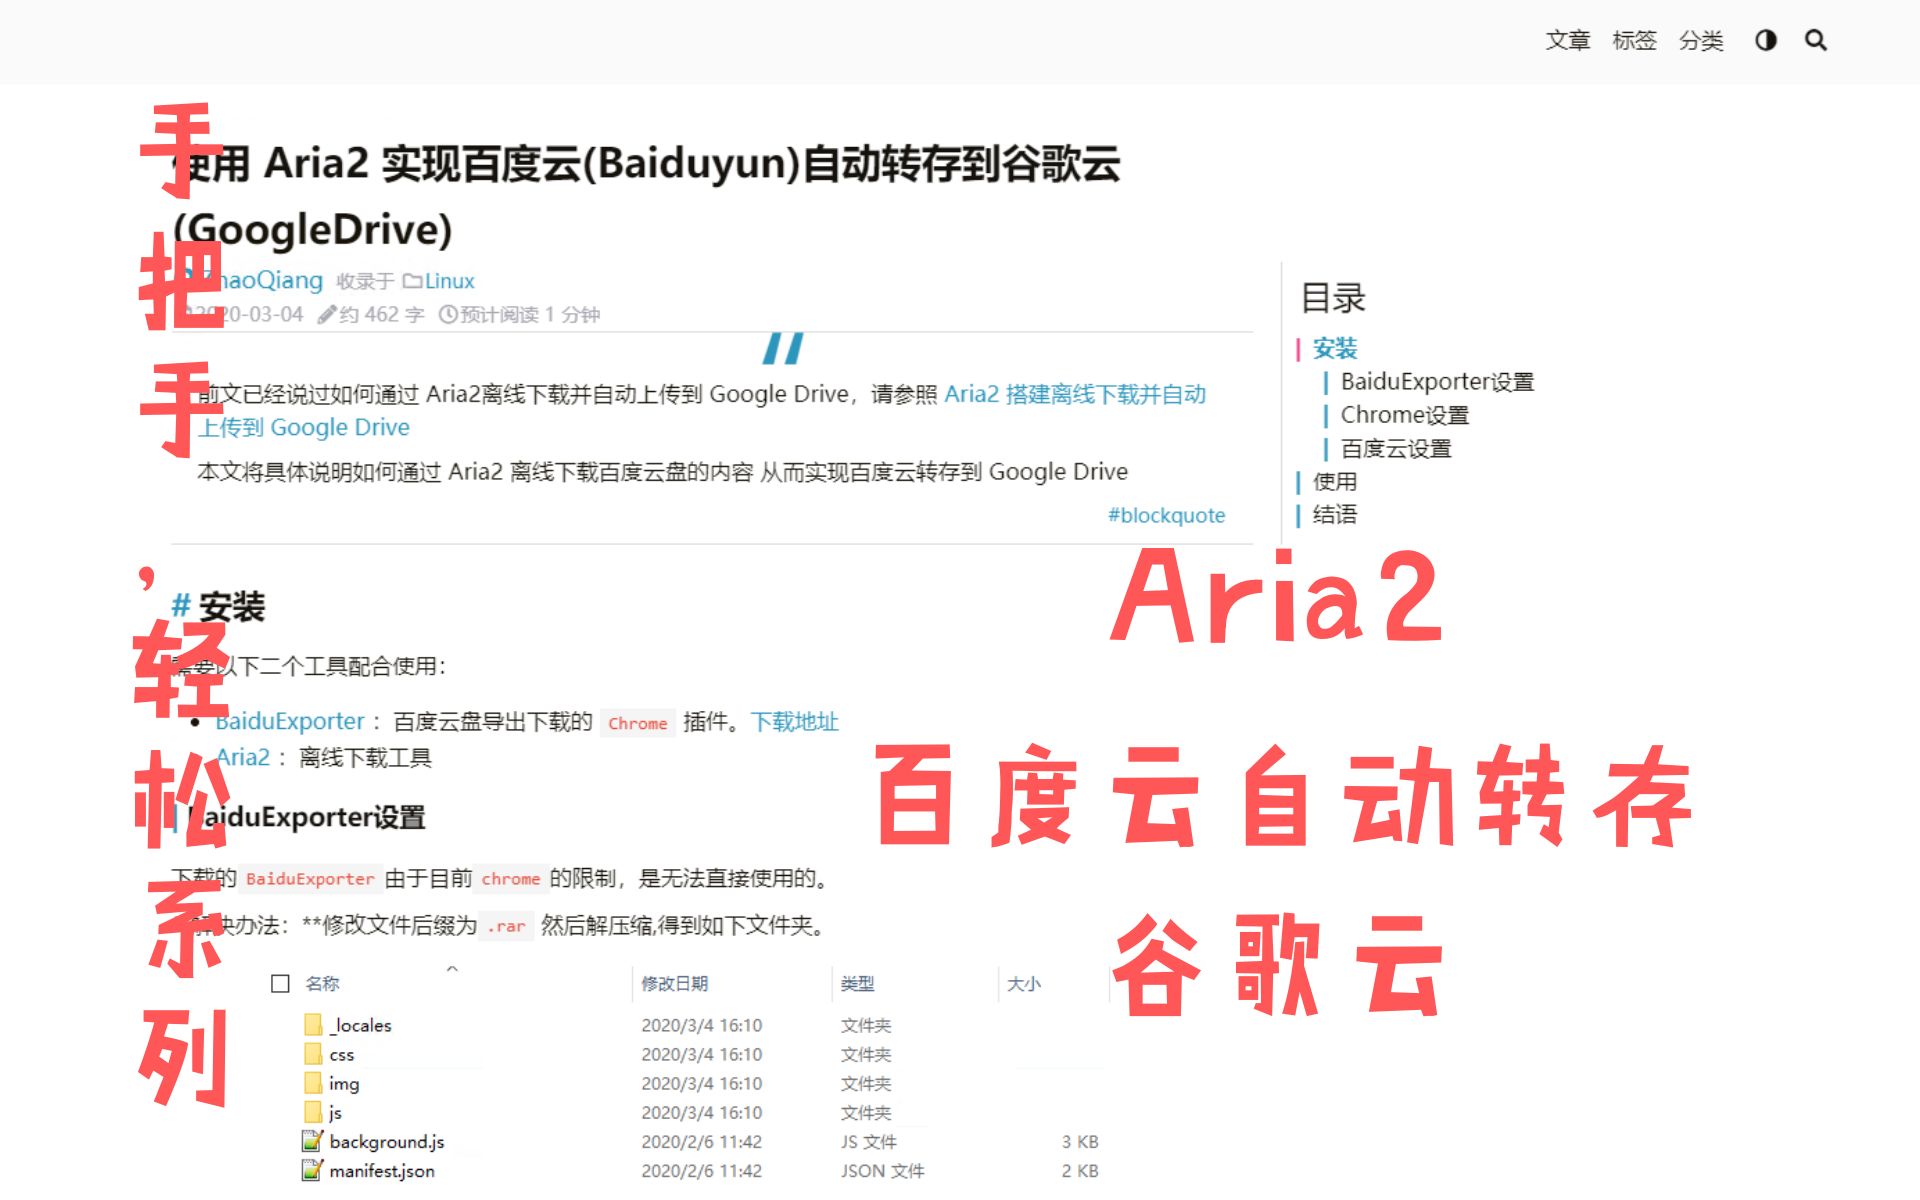Jump to Chrome设置 in contents
This screenshot has width=1920, height=1200.
(1405, 414)
